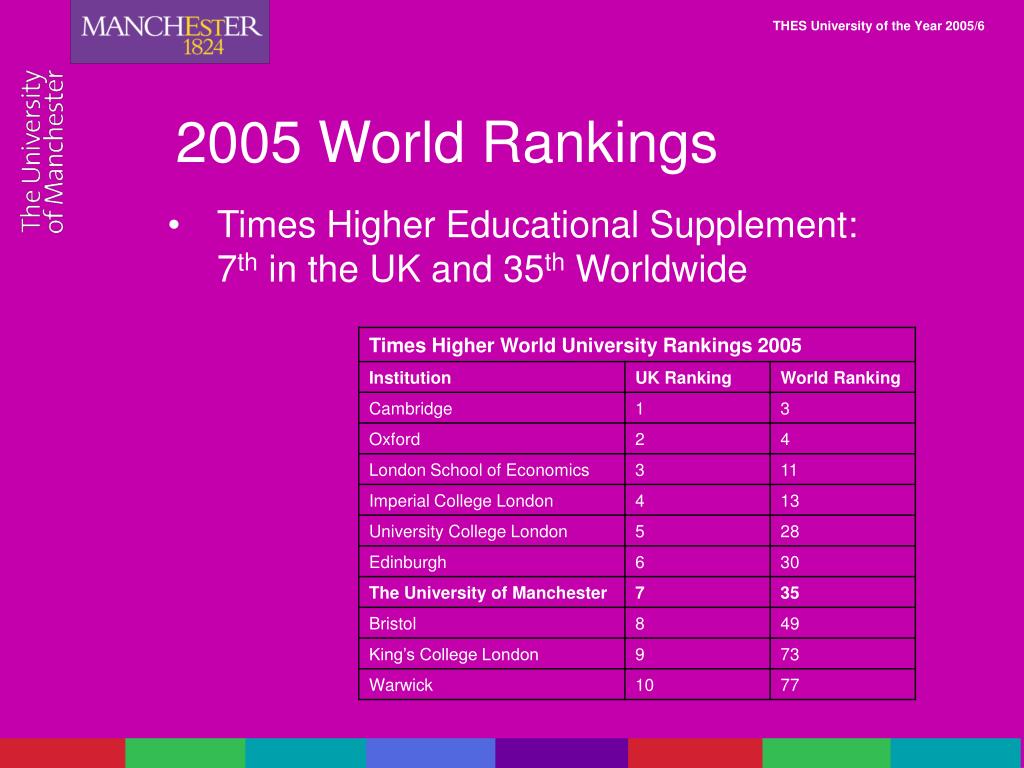Select the 'Institution' column header
This screenshot has height=768, width=1024.
[409, 378]
